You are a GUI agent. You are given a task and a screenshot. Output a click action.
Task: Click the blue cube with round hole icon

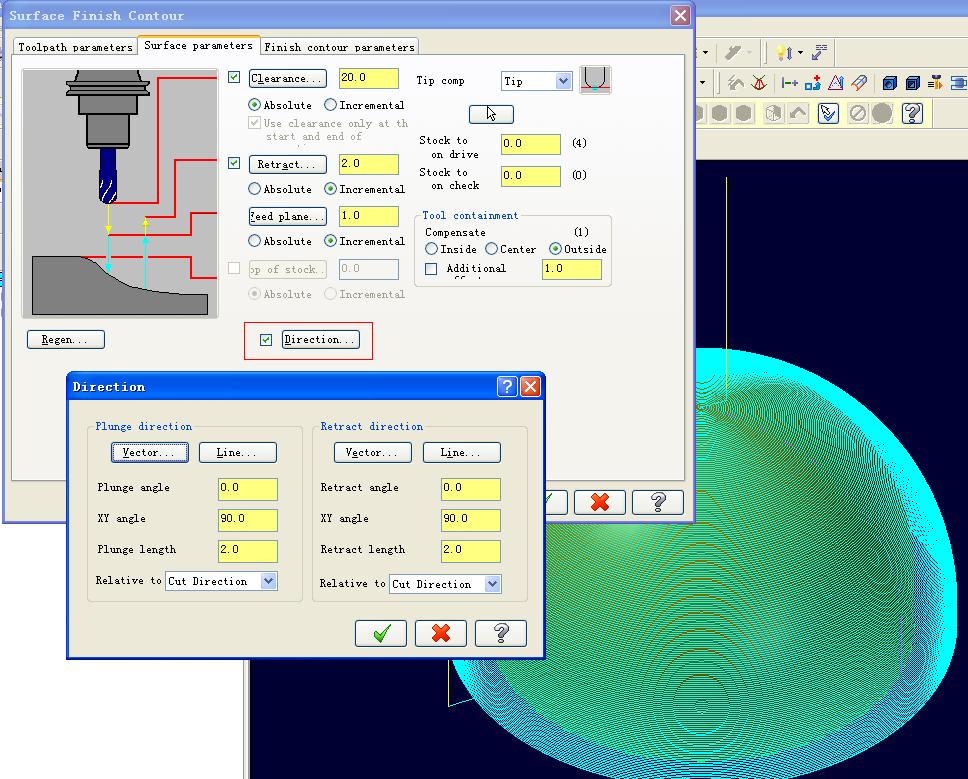pyautogui.click(x=890, y=82)
